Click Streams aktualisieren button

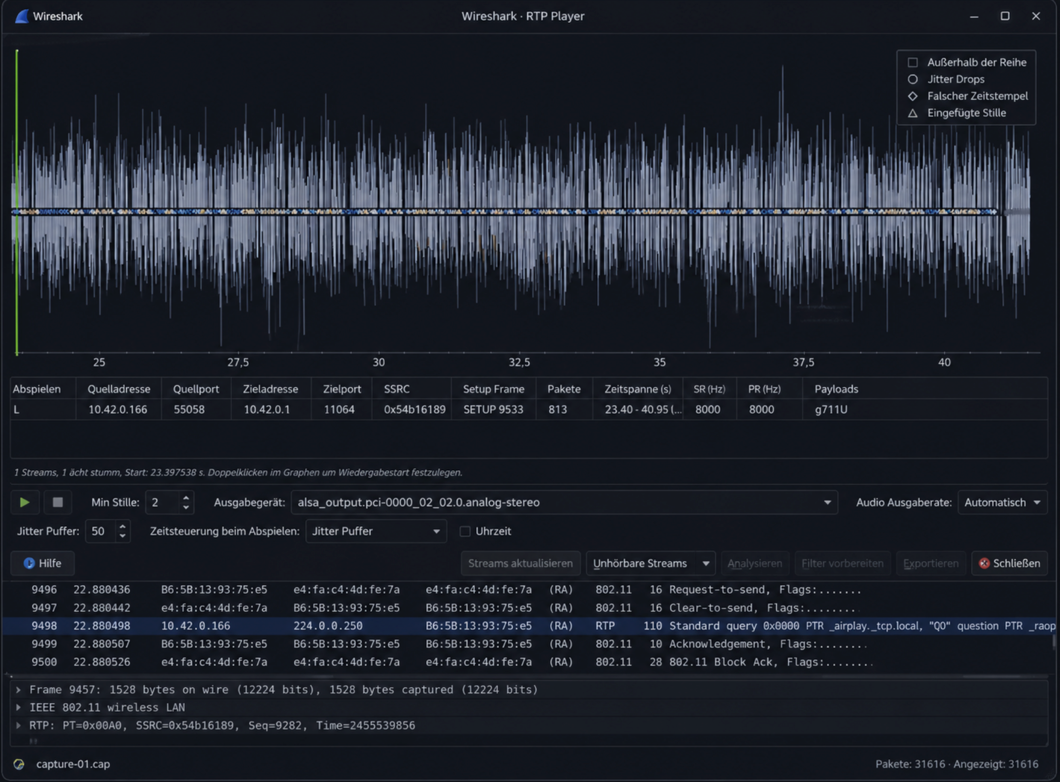click(520, 563)
